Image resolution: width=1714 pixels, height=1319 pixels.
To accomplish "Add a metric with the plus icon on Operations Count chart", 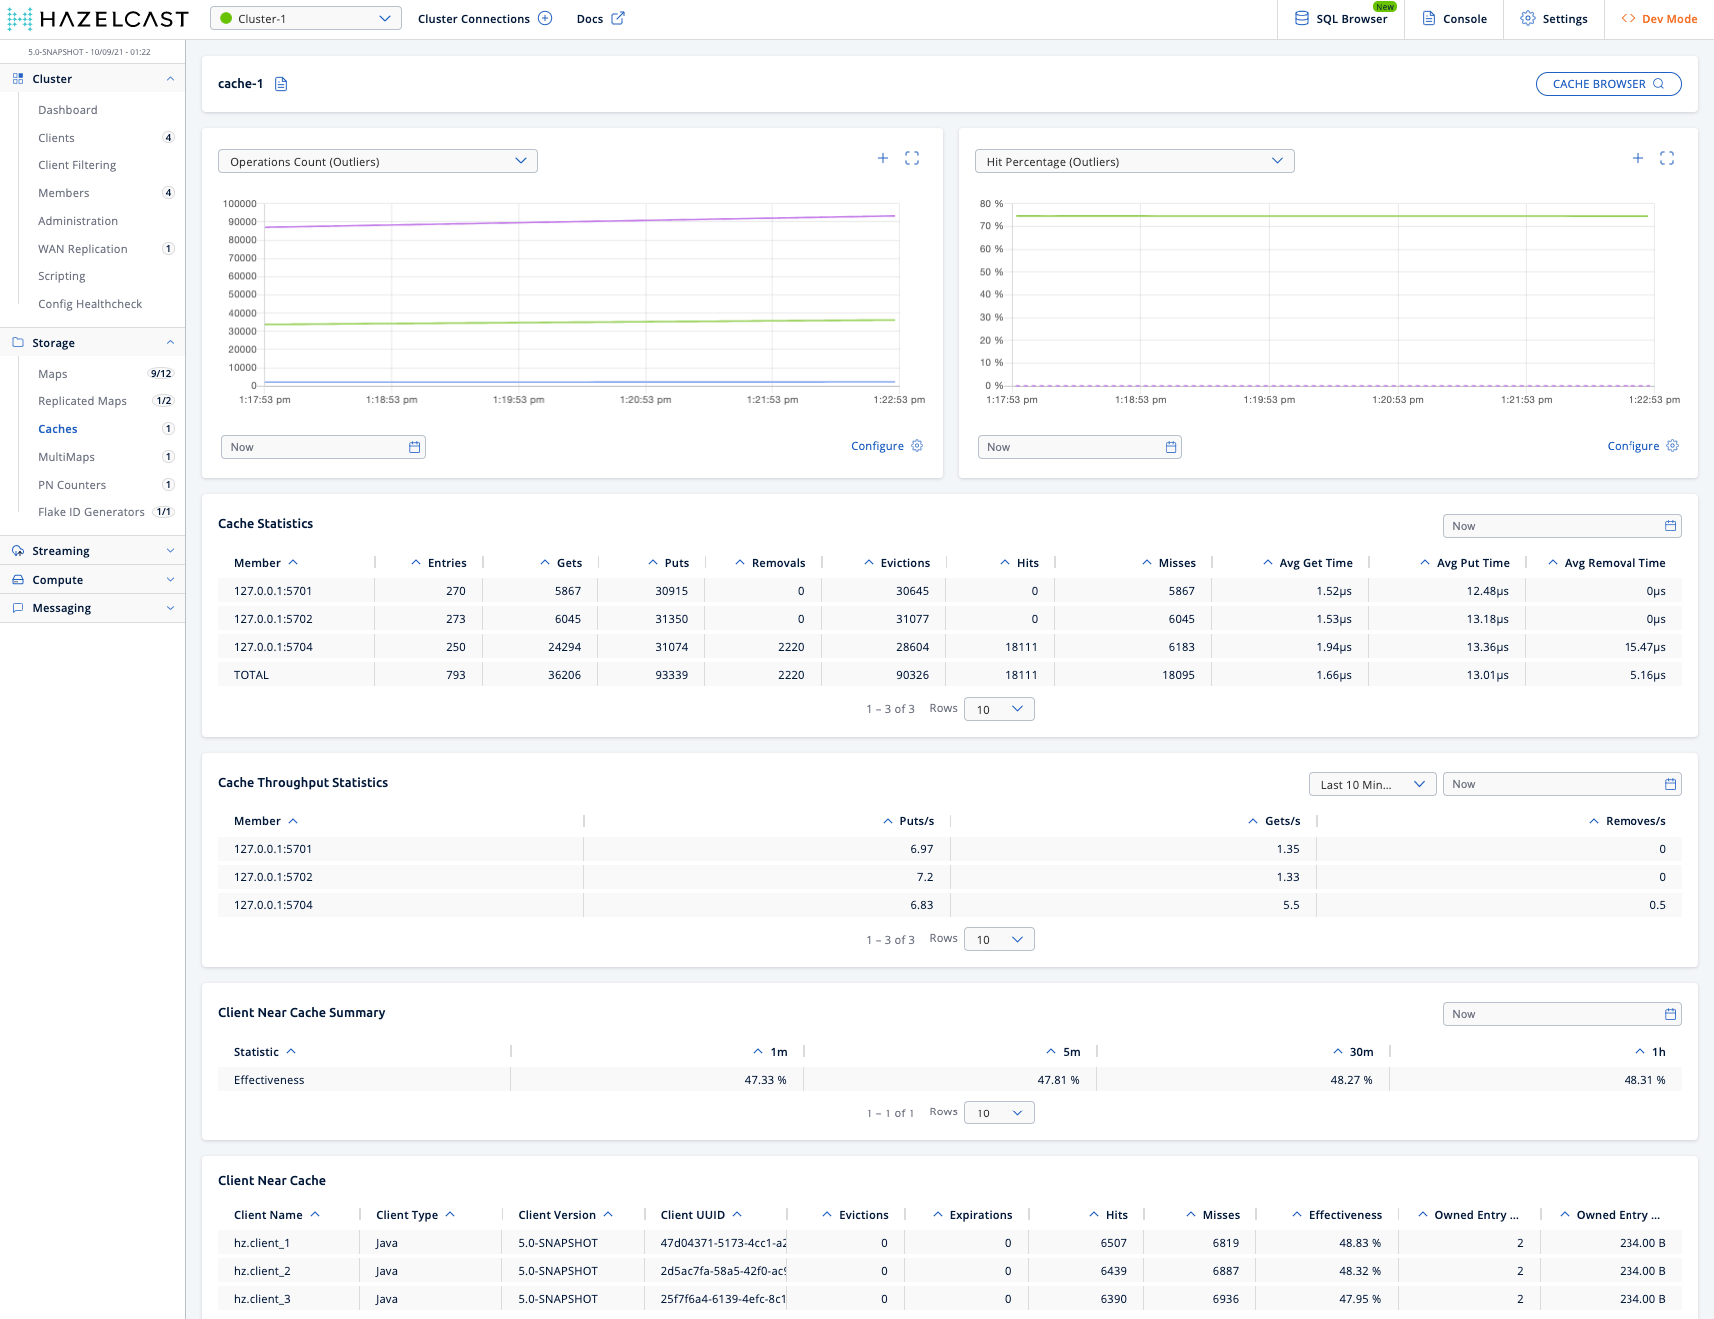I will 883,158.
